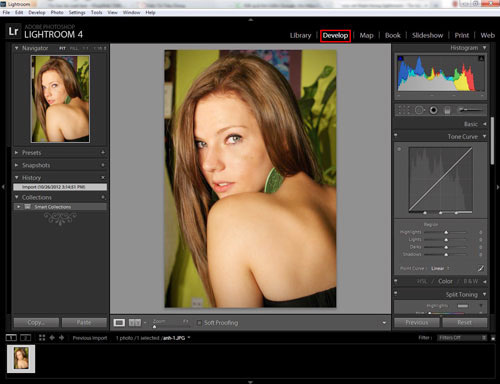Open toolbar content dropdown arrow
The width and height of the screenshot is (500, 384).
tap(384, 323)
